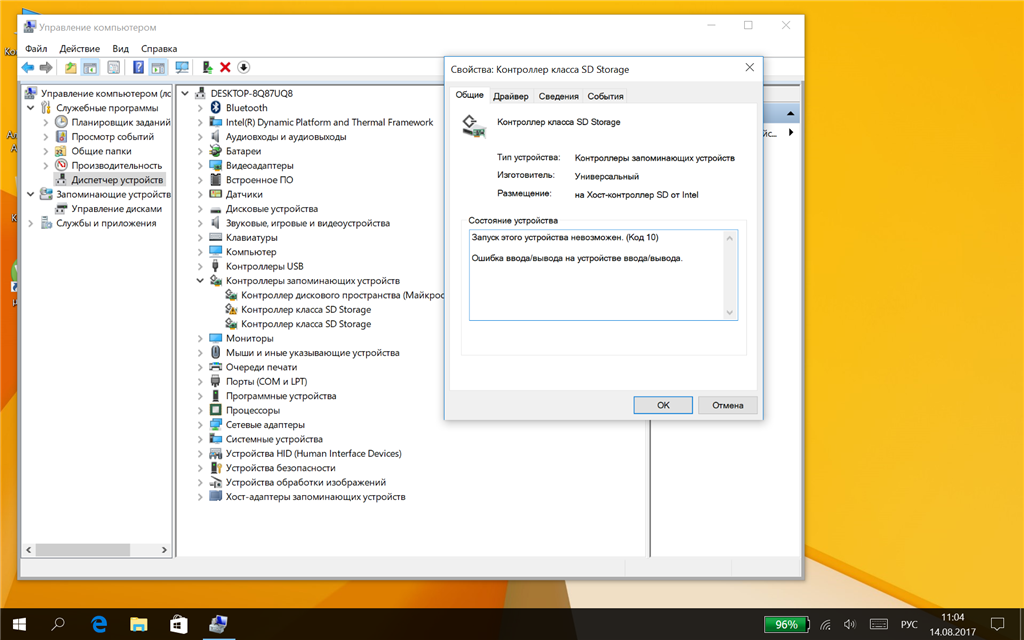Screen dimensions: 1024x640
Task: Open the Вид menu
Action: point(120,48)
